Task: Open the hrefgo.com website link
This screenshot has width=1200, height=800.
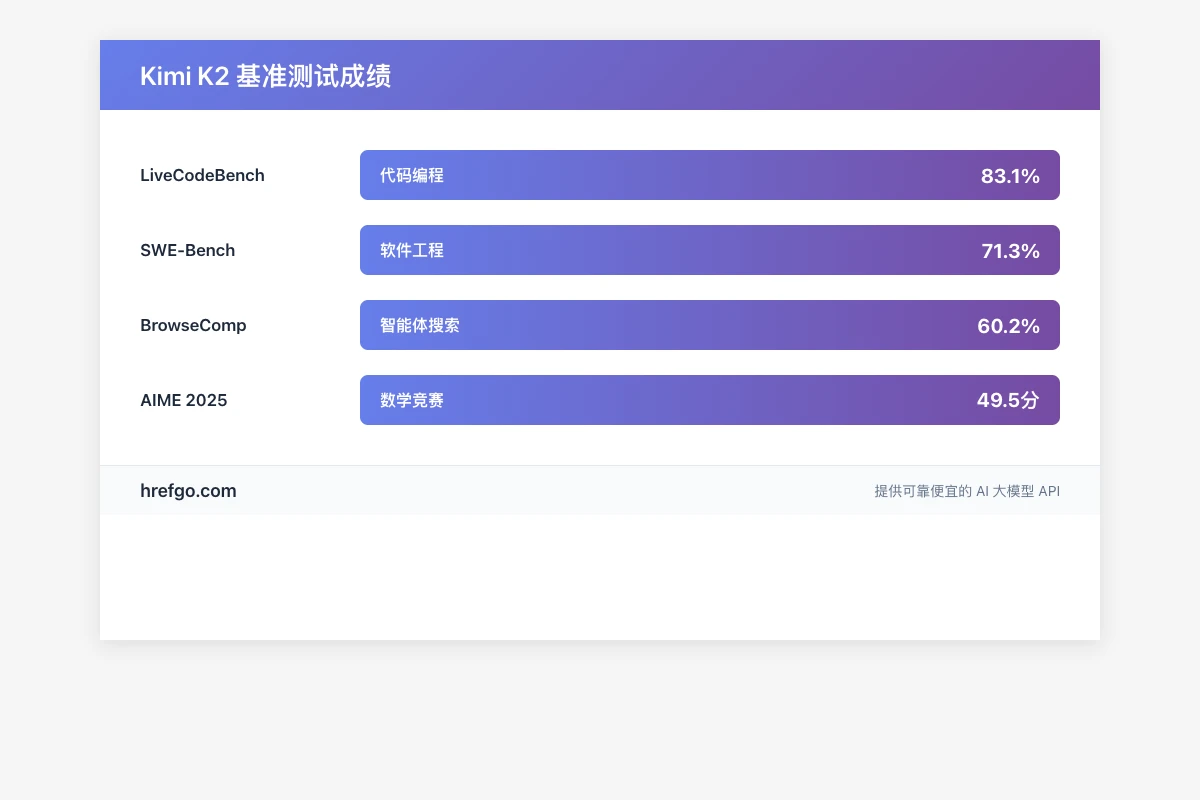Action: point(188,491)
